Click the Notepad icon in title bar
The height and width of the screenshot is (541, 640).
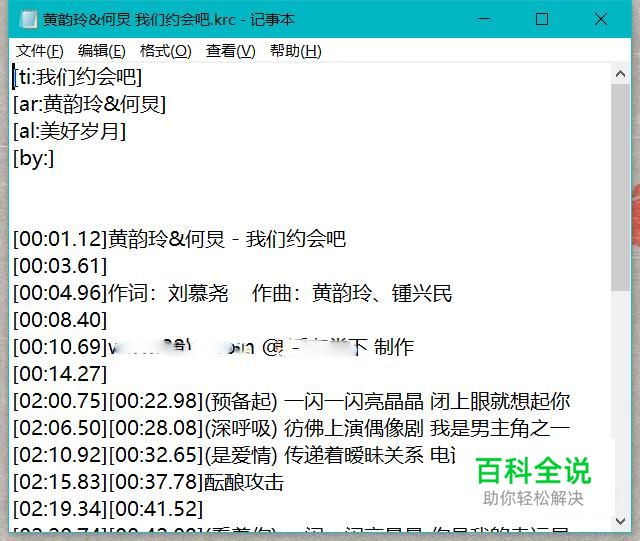(28, 19)
